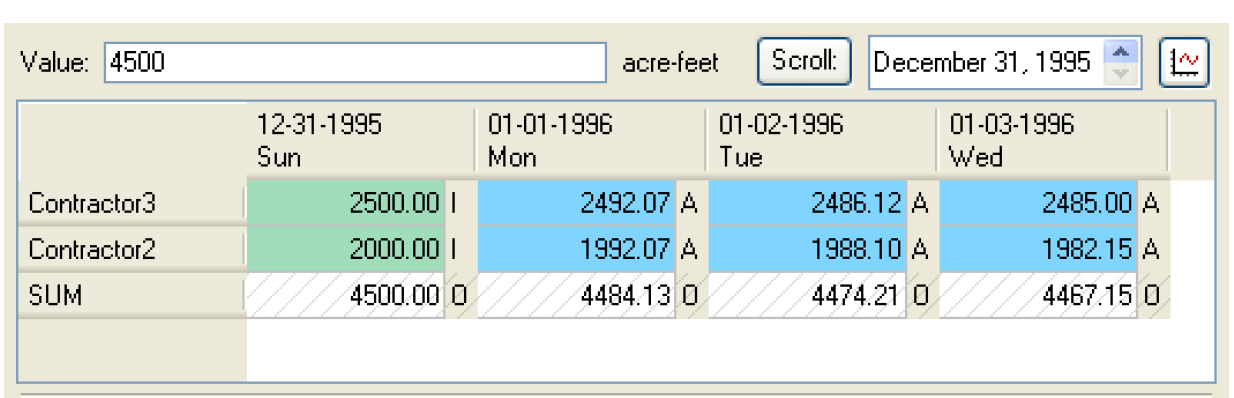
Task: Select the SUM cell showing 4500.00
Action: click(346, 296)
